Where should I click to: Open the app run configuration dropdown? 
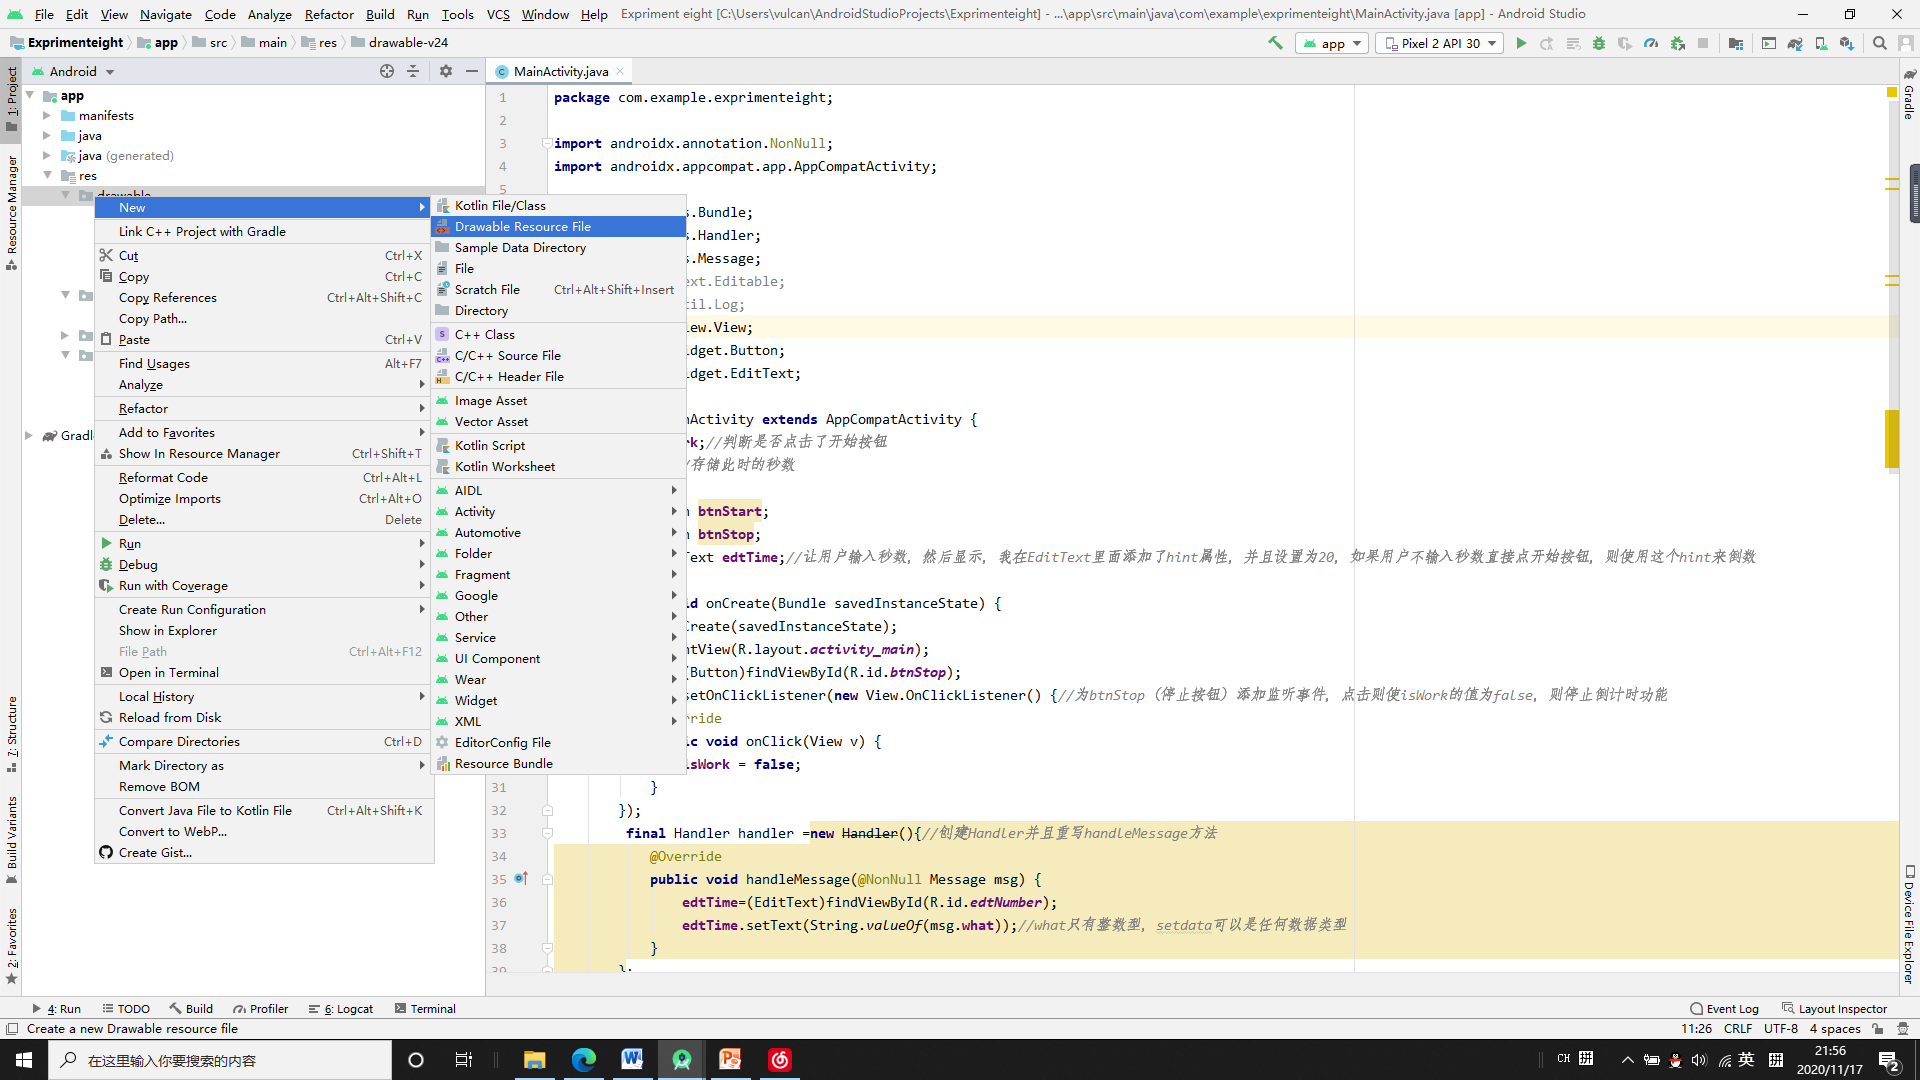[1332, 43]
